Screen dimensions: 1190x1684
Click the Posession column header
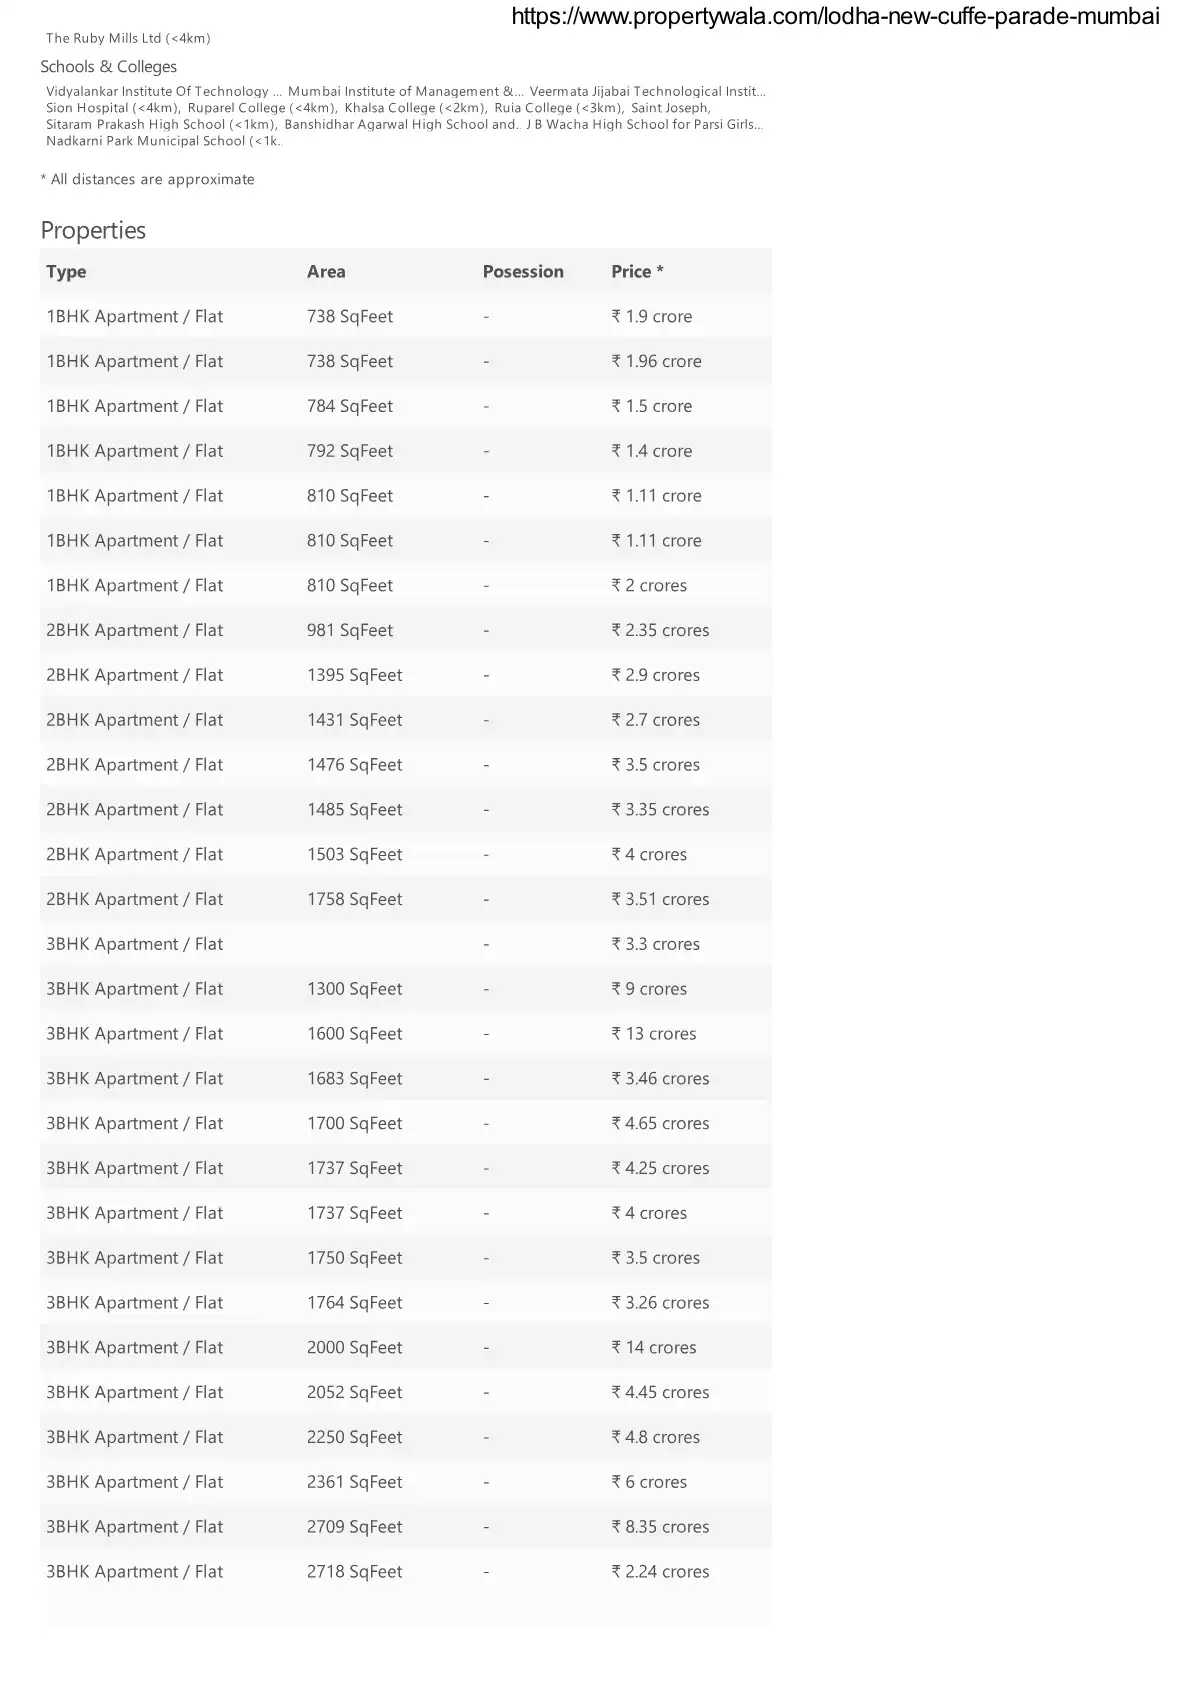[x=523, y=272]
